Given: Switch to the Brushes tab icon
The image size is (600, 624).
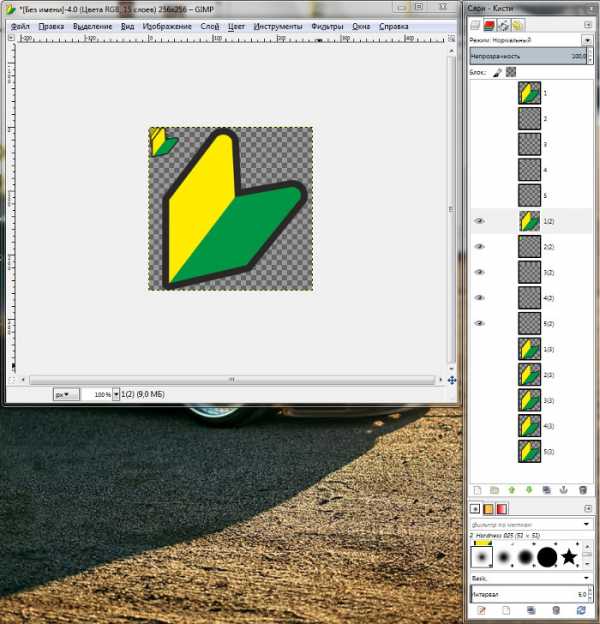Looking at the screenshot, I should click(x=475, y=509).
